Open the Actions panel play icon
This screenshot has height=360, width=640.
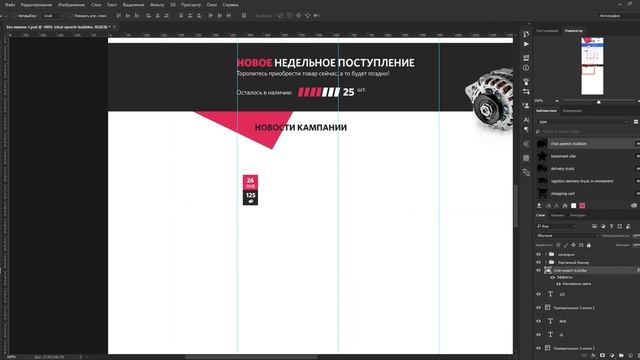tap(526, 44)
